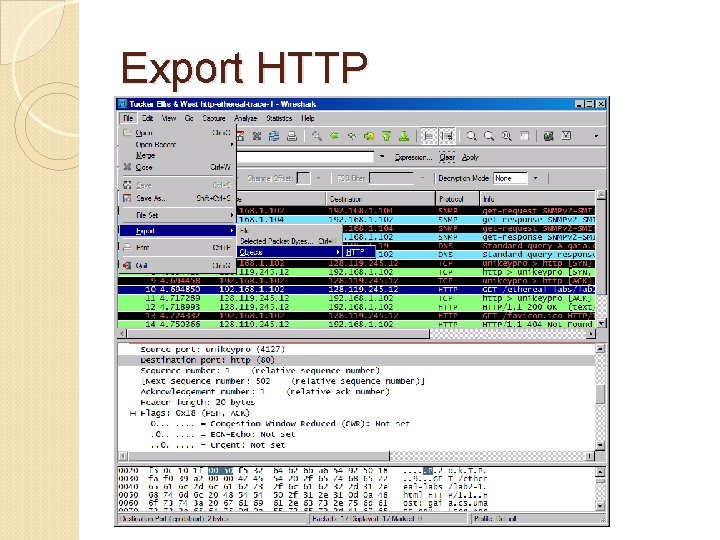This screenshot has width=720, height=540.
Task: Toggle auto scroll in live capture
Action: [447, 136]
